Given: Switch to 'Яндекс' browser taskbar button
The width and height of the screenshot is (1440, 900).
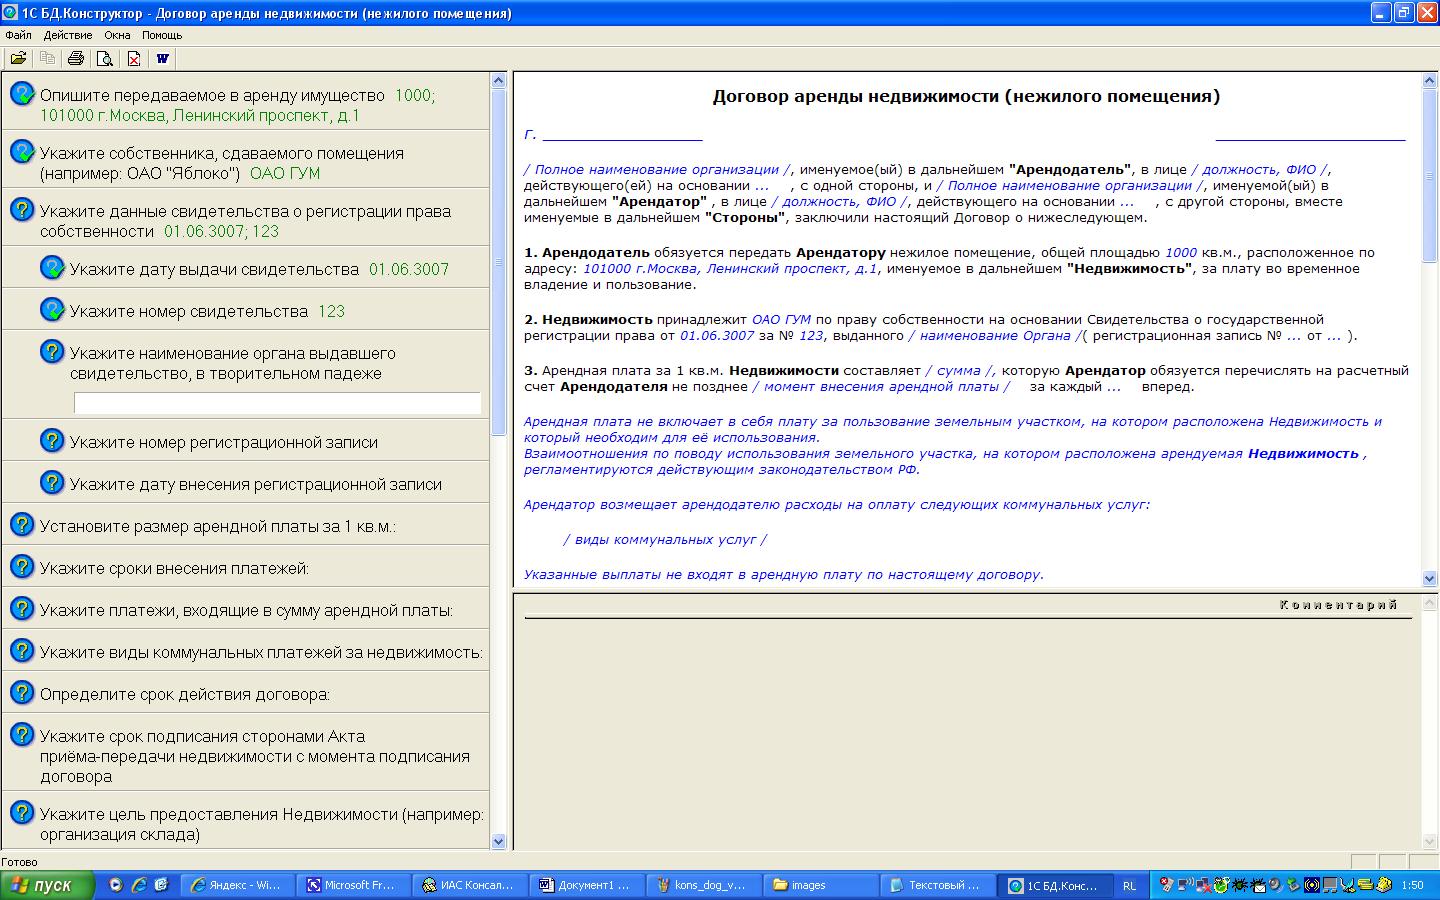Looking at the screenshot, I should coord(240,885).
